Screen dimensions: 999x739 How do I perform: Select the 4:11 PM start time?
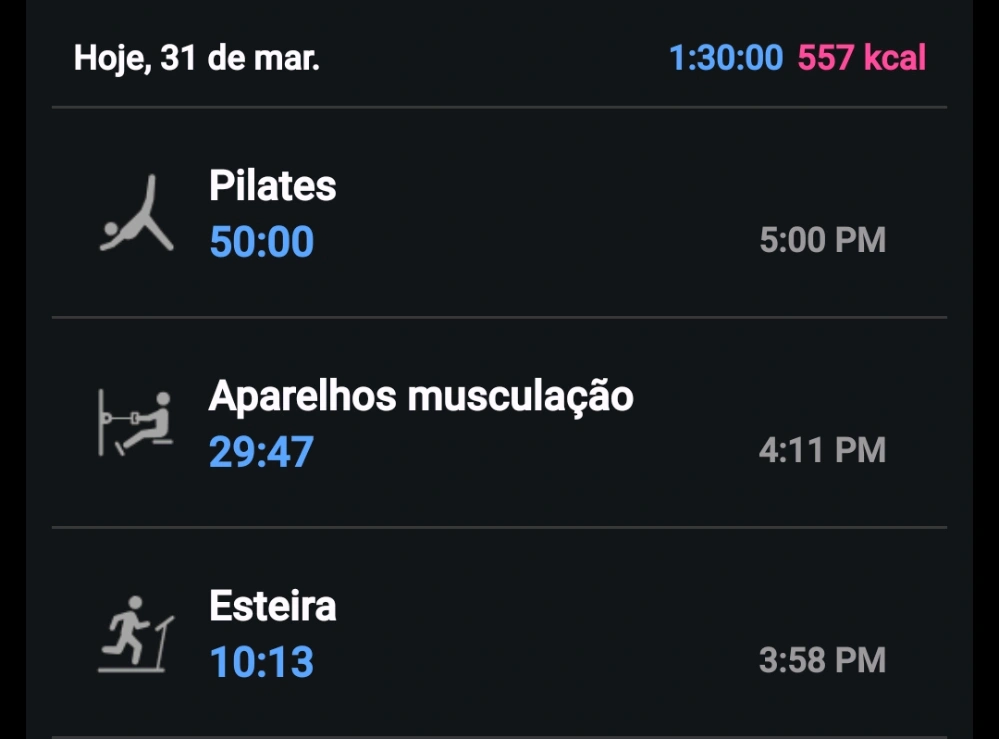(822, 451)
